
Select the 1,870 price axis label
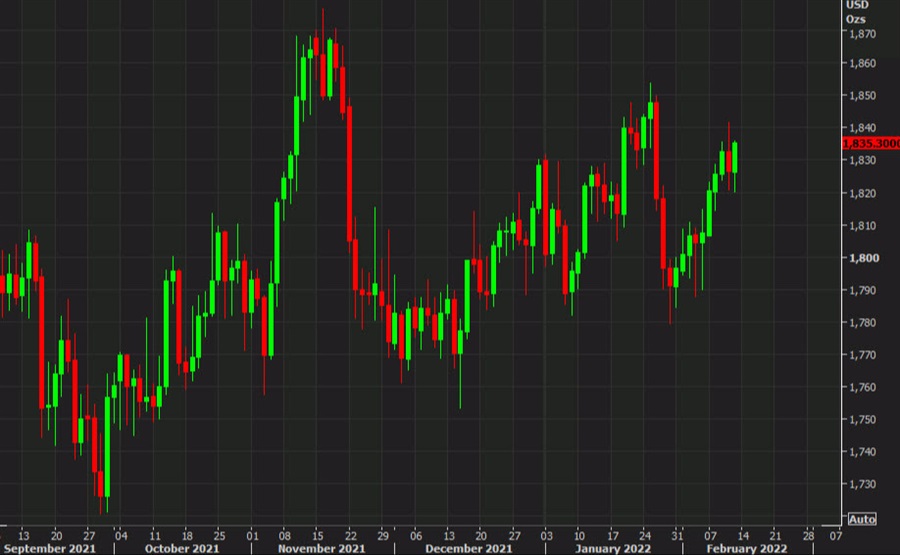[863, 34]
